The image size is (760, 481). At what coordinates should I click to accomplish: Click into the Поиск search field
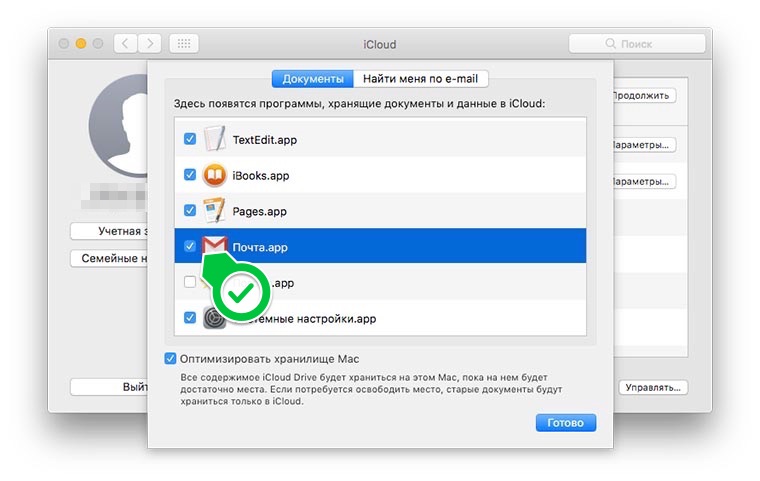637,44
